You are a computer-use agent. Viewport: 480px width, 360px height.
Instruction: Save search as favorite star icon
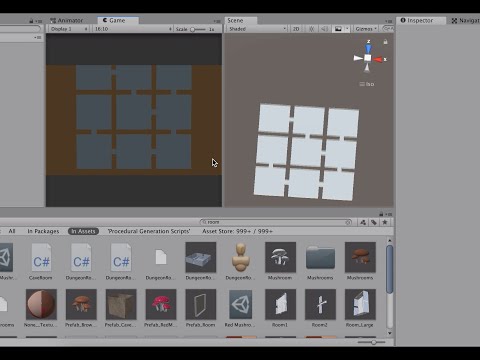(x=385, y=222)
